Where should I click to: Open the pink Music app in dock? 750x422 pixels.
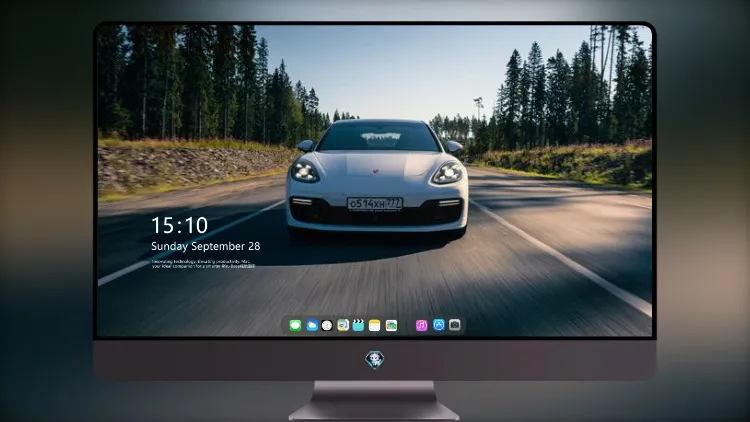pos(421,325)
